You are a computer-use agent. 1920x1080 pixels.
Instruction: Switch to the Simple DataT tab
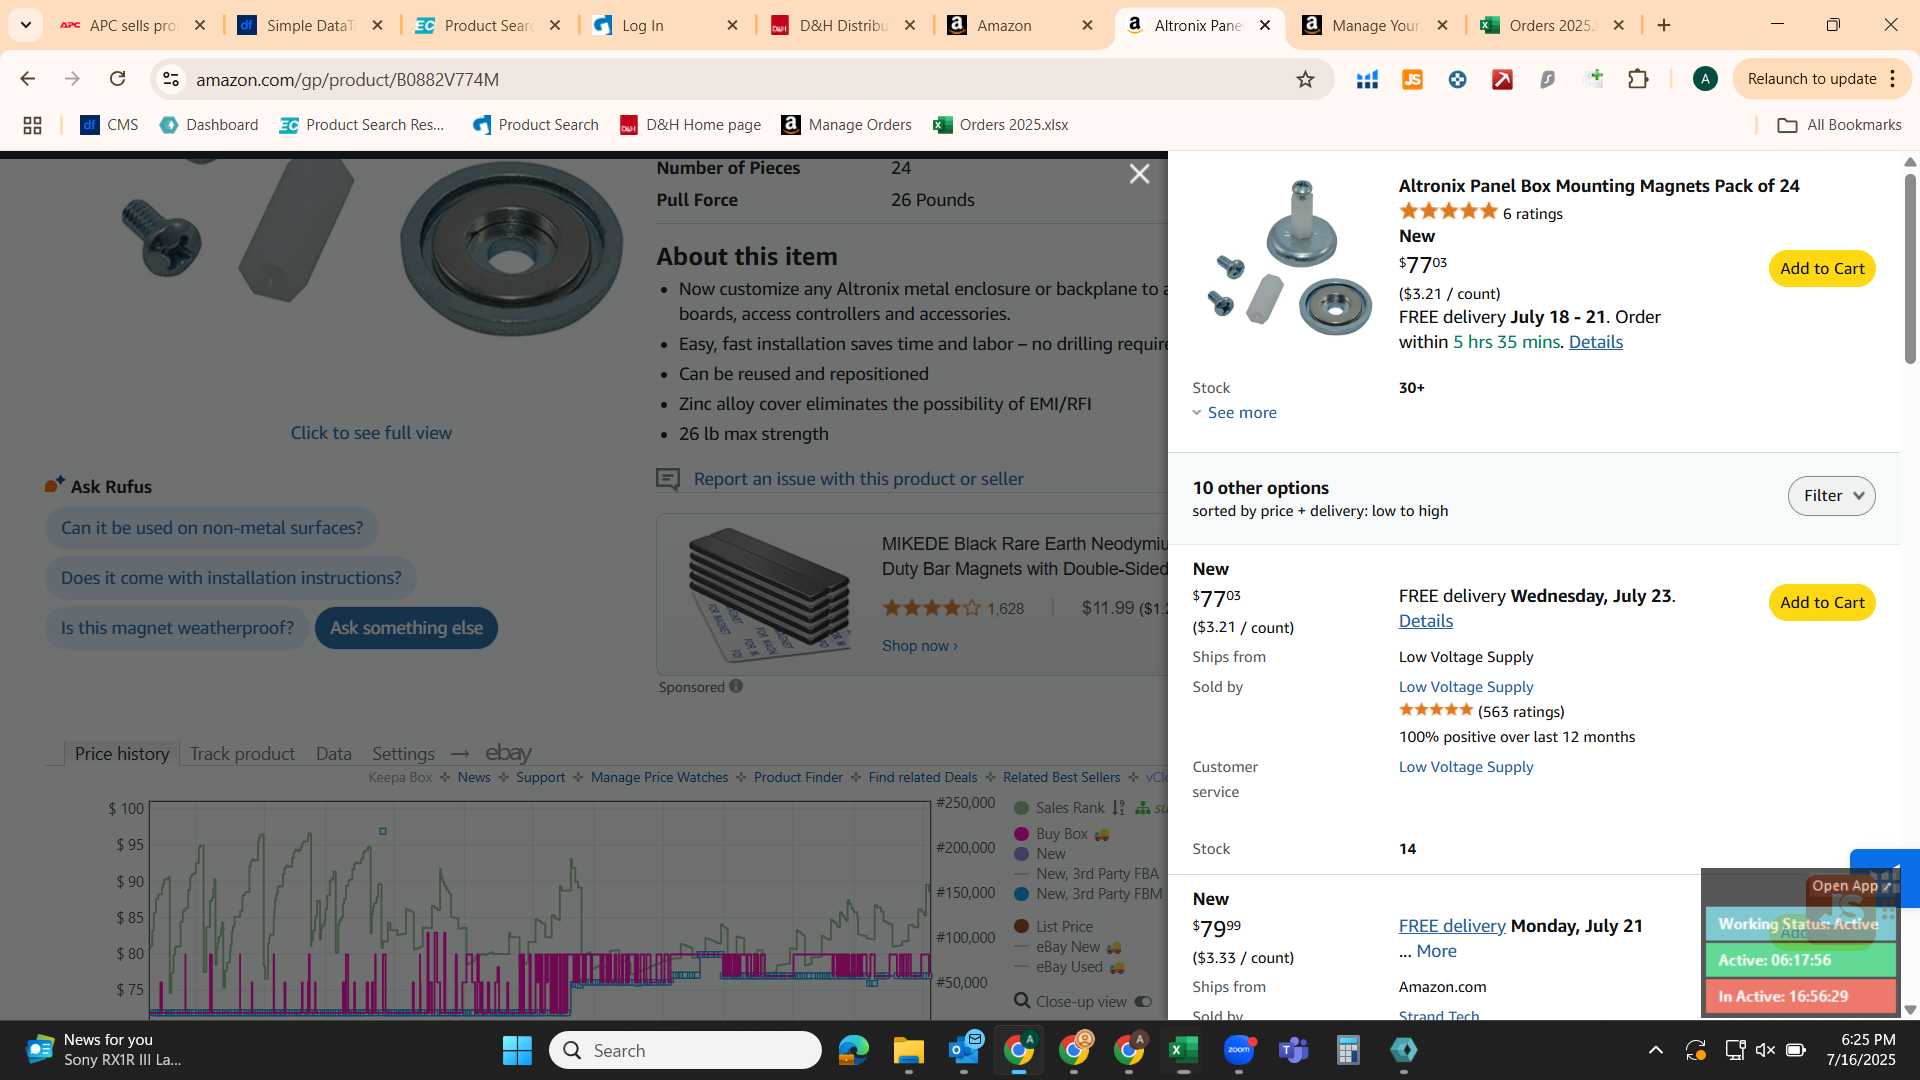(x=310, y=25)
